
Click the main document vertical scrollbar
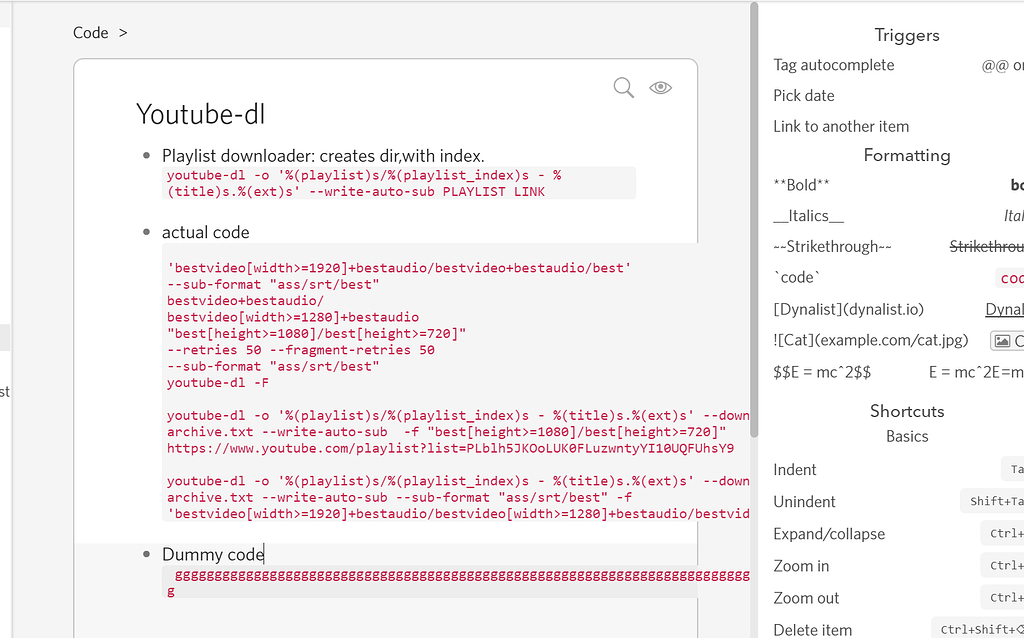coord(754,222)
